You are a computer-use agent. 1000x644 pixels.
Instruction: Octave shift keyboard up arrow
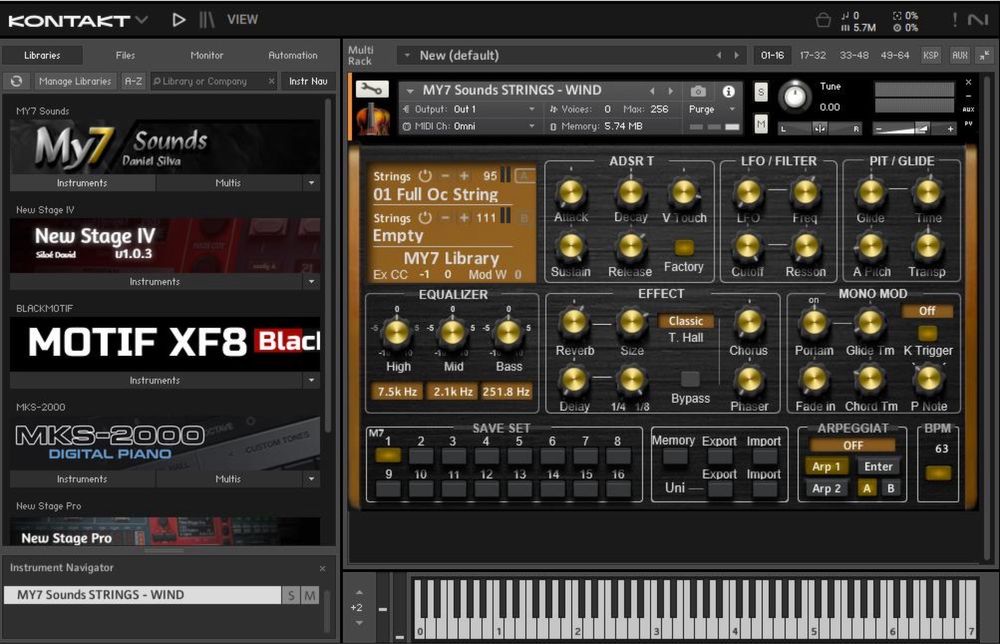359,592
